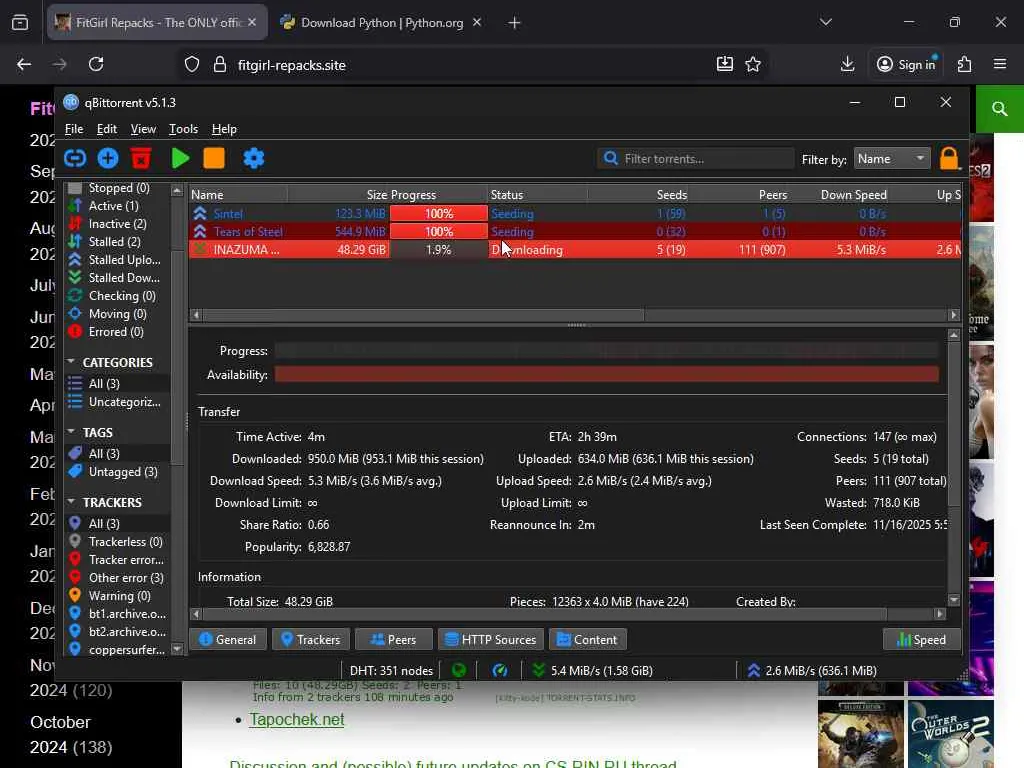Switch to the Peers tab
The height and width of the screenshot is (768, 1024).
(394, 639)
